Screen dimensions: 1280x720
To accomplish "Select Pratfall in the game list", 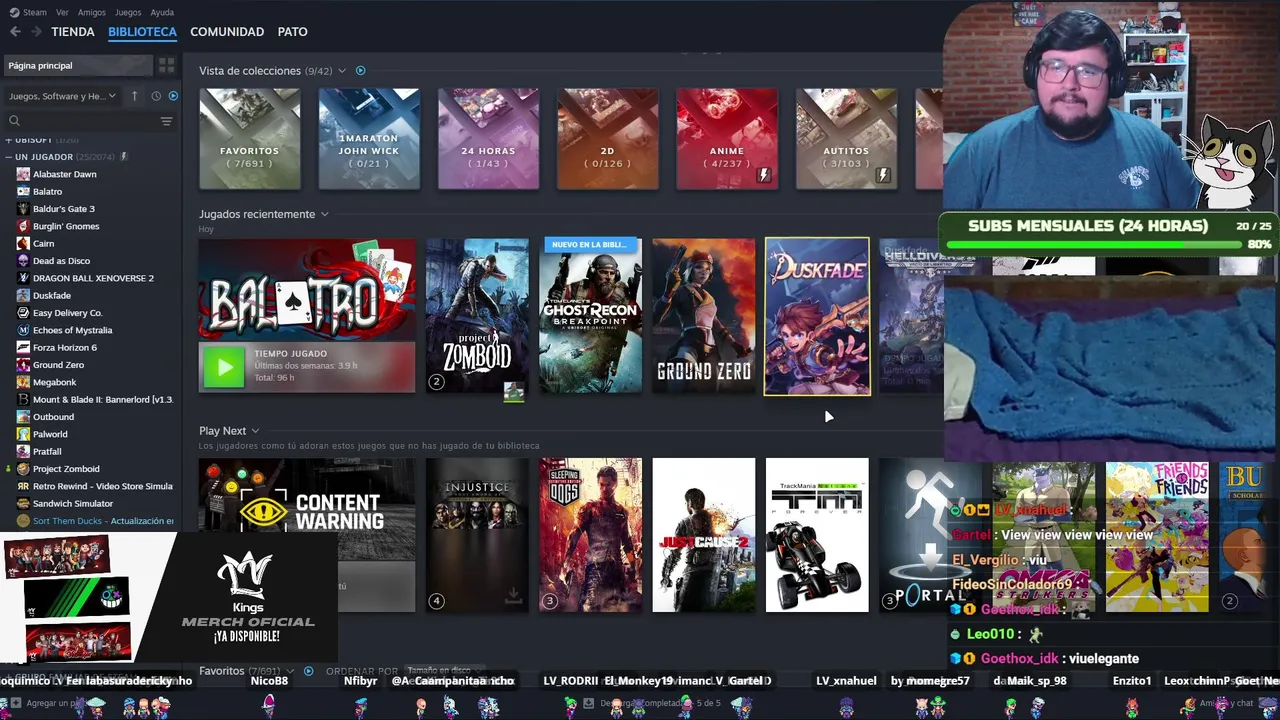I will click(47, 452).
